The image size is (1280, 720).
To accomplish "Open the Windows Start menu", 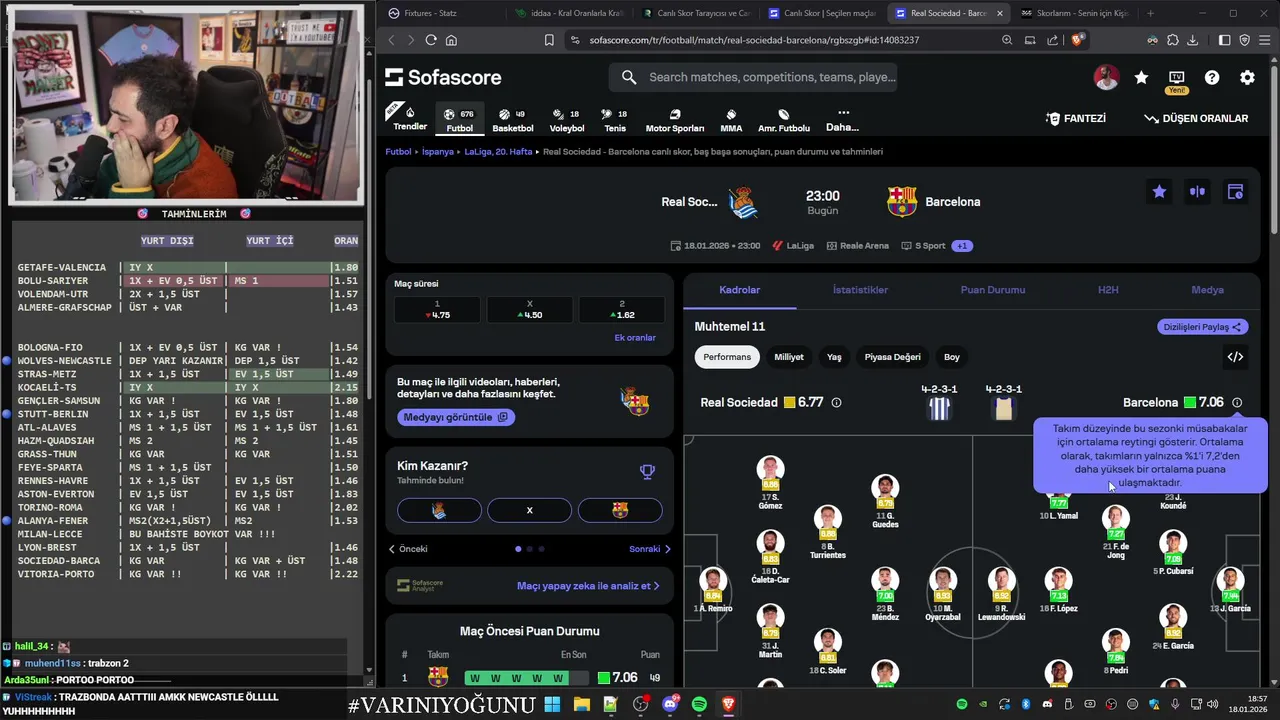I will 552,705.
